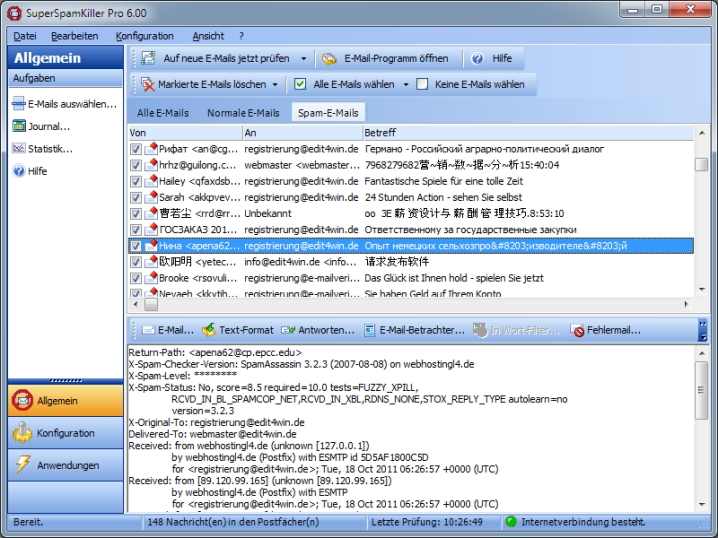
Task: Open Statistik in the sidebar
Action: [50, 149]
